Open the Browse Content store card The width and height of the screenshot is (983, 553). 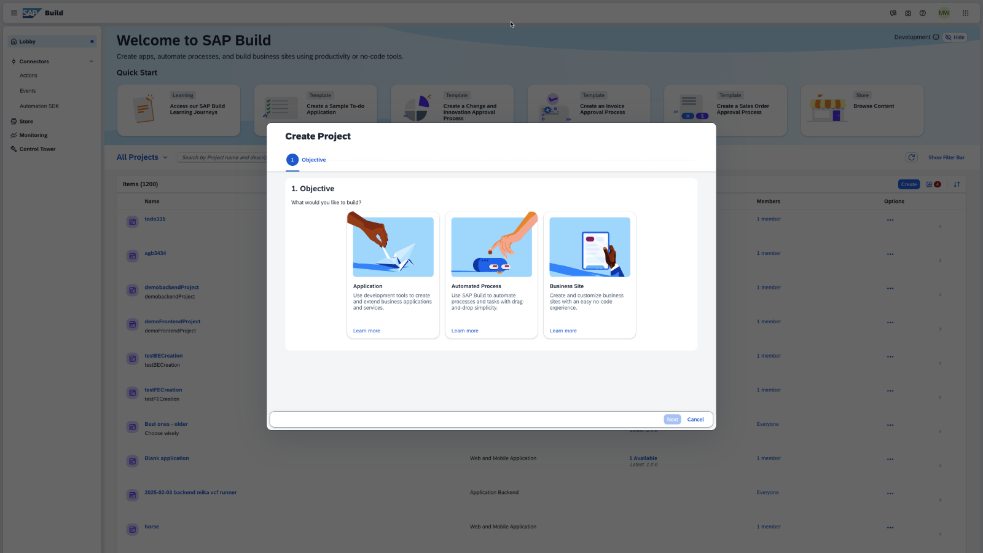[x=862, y=110]
